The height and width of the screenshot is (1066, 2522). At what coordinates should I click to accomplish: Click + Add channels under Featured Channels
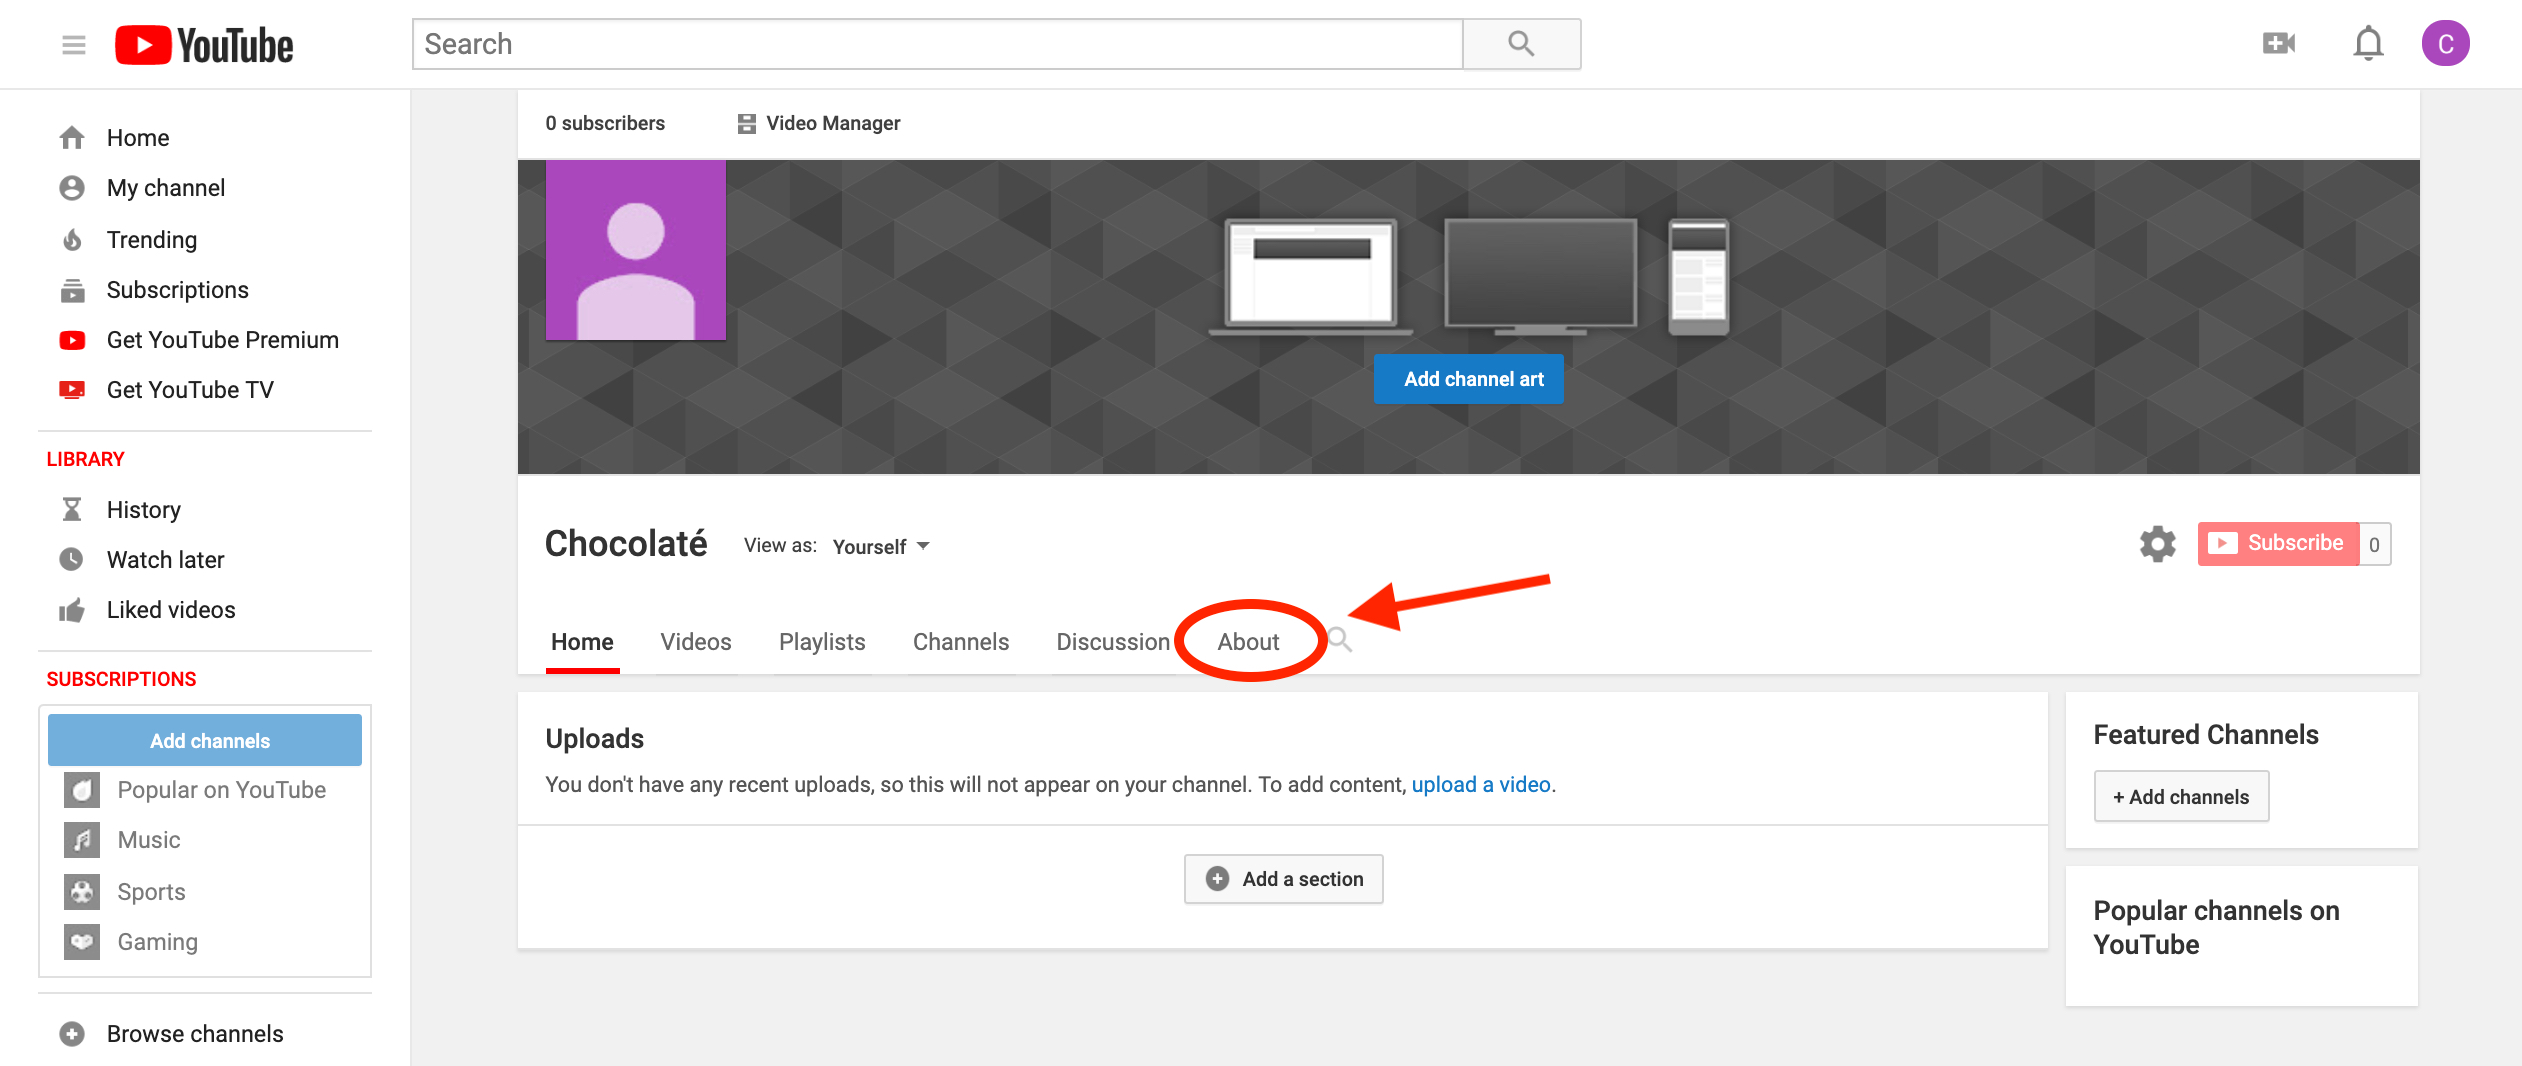click(2181, 797)
